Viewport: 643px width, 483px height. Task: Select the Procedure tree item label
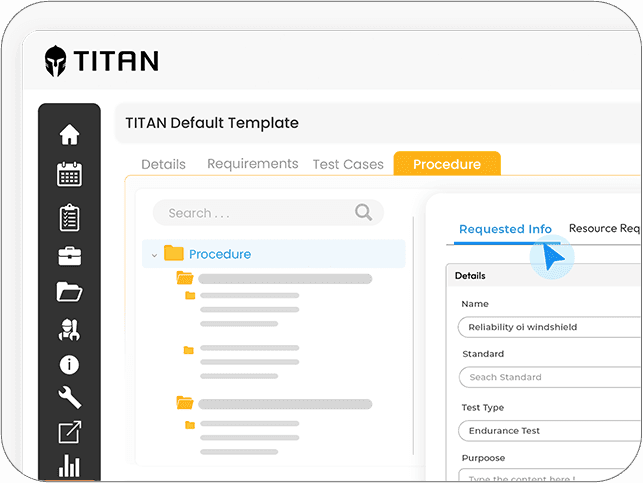tap(220, 254)
